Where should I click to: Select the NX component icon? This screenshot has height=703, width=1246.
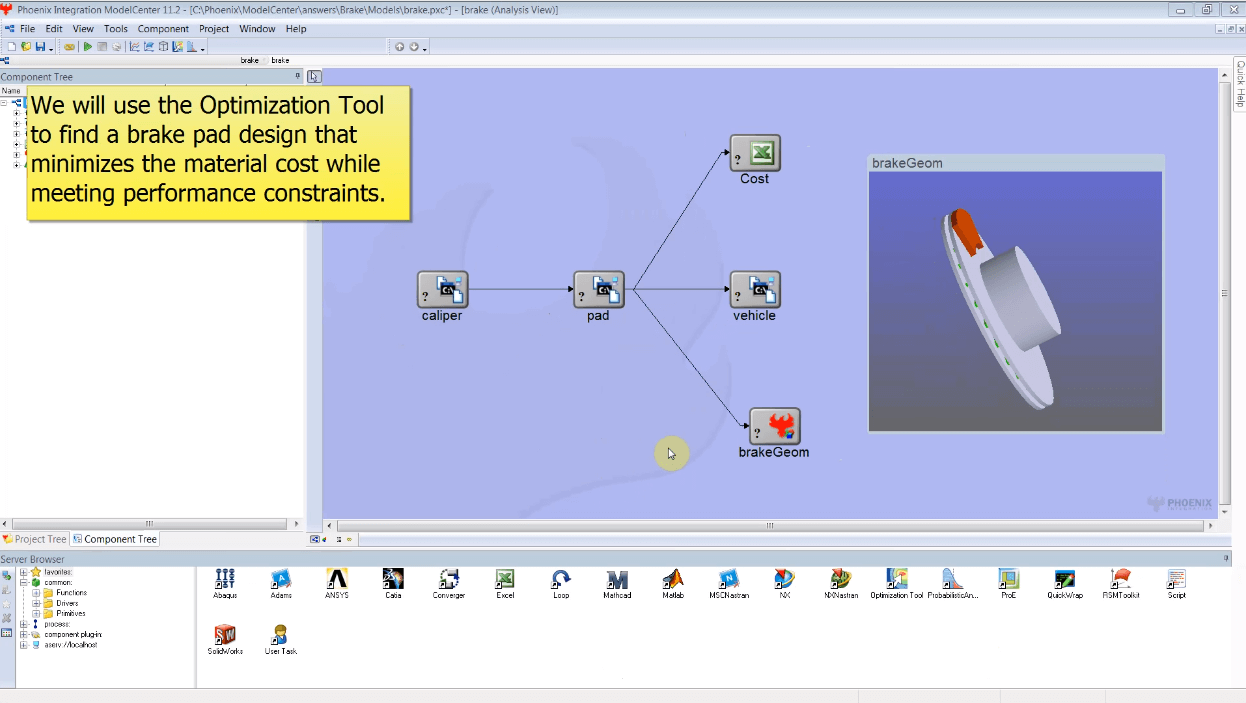pyautogui.click(x=785, y=579)
